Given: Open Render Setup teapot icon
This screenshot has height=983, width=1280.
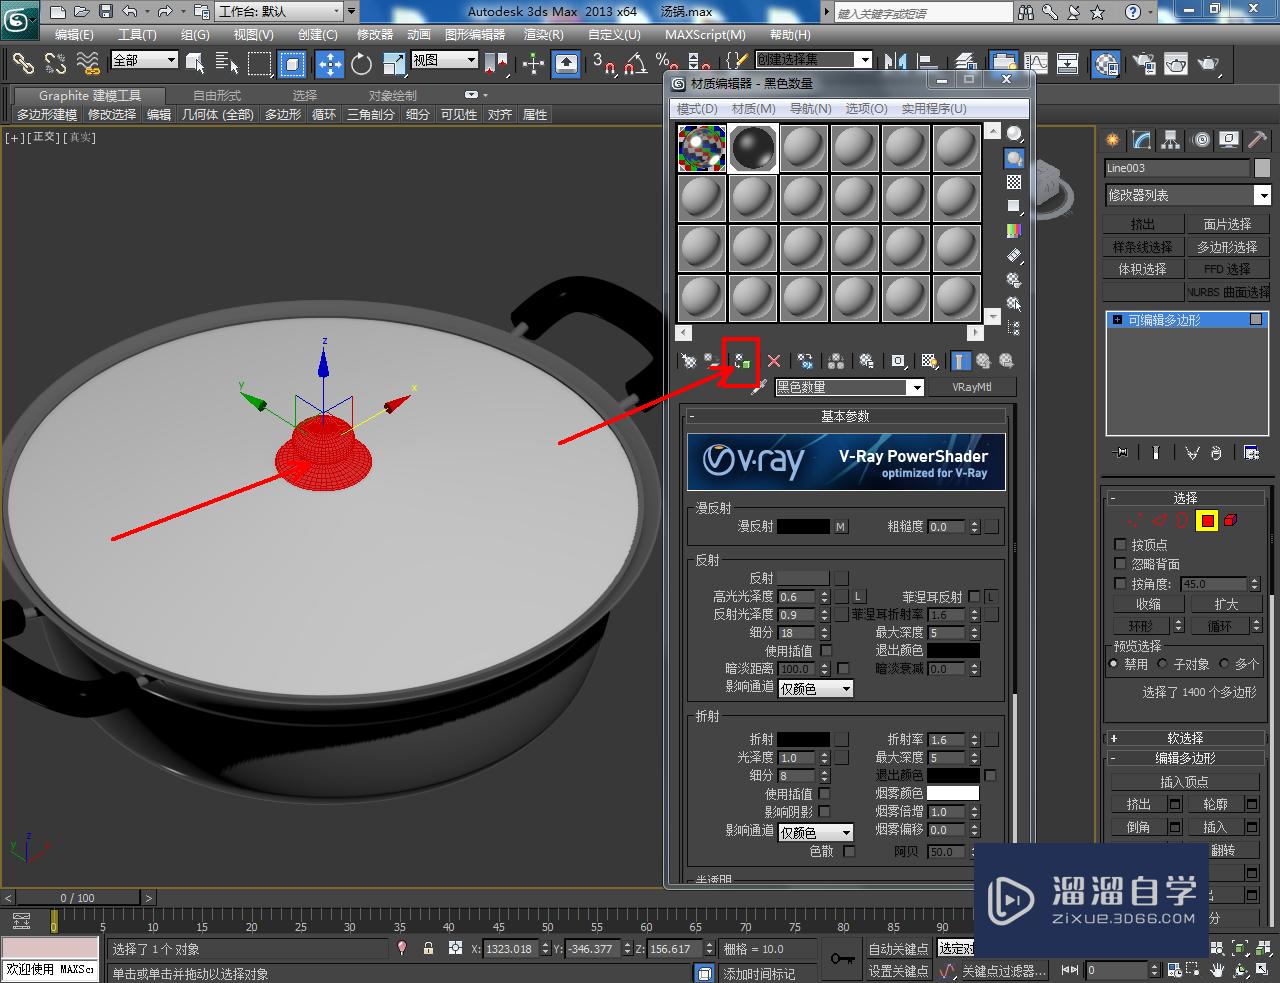Looking at the screenshot, I should pos(1143,64).
